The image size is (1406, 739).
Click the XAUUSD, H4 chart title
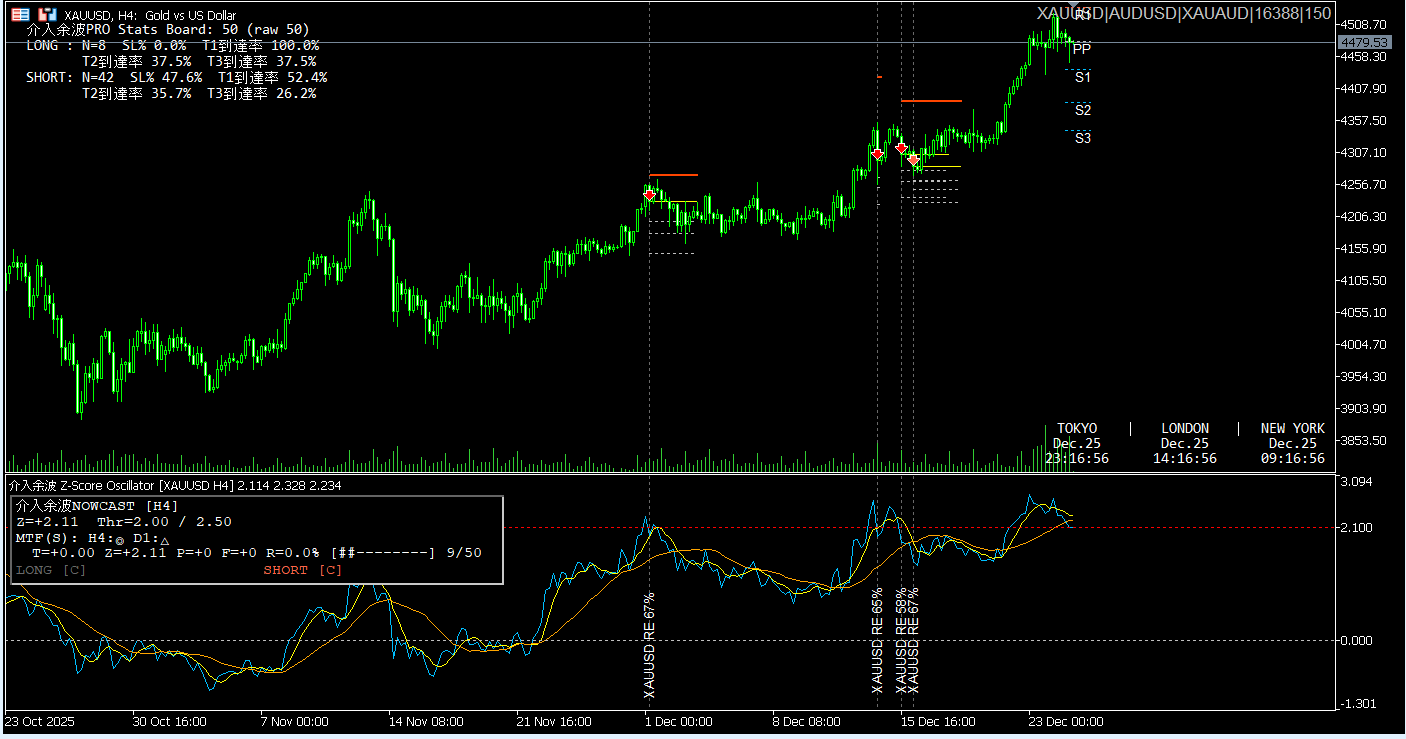(x=150, y=15)
